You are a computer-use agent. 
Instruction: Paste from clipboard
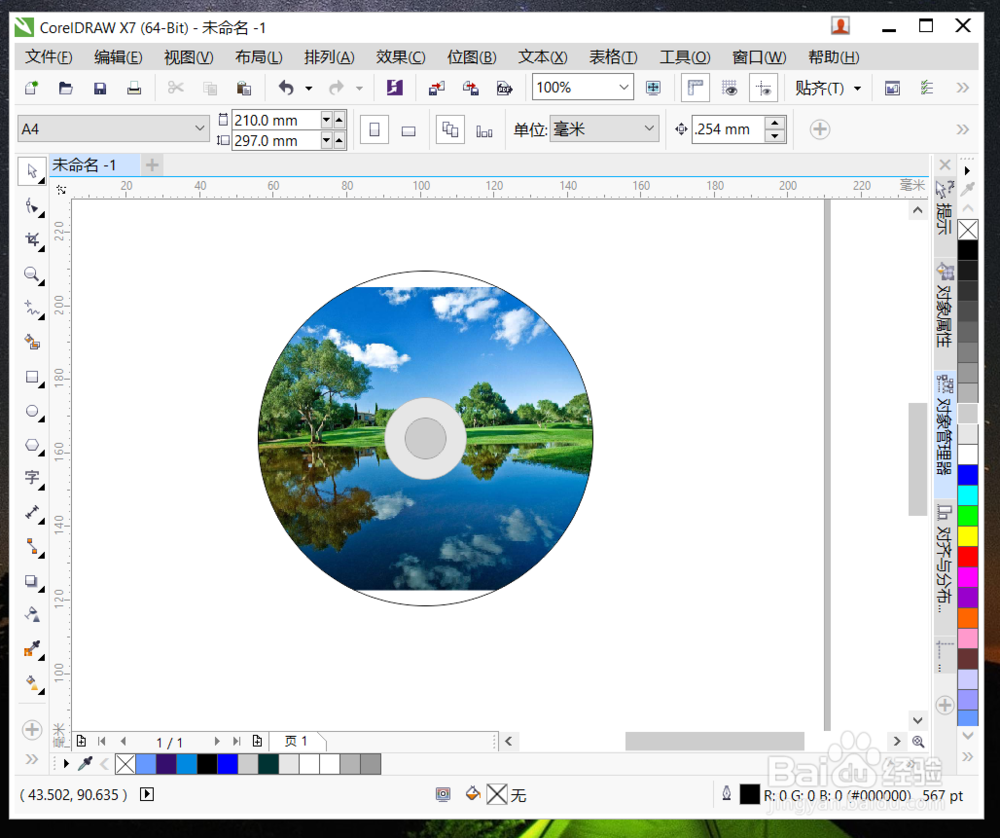tap(244, 88)
